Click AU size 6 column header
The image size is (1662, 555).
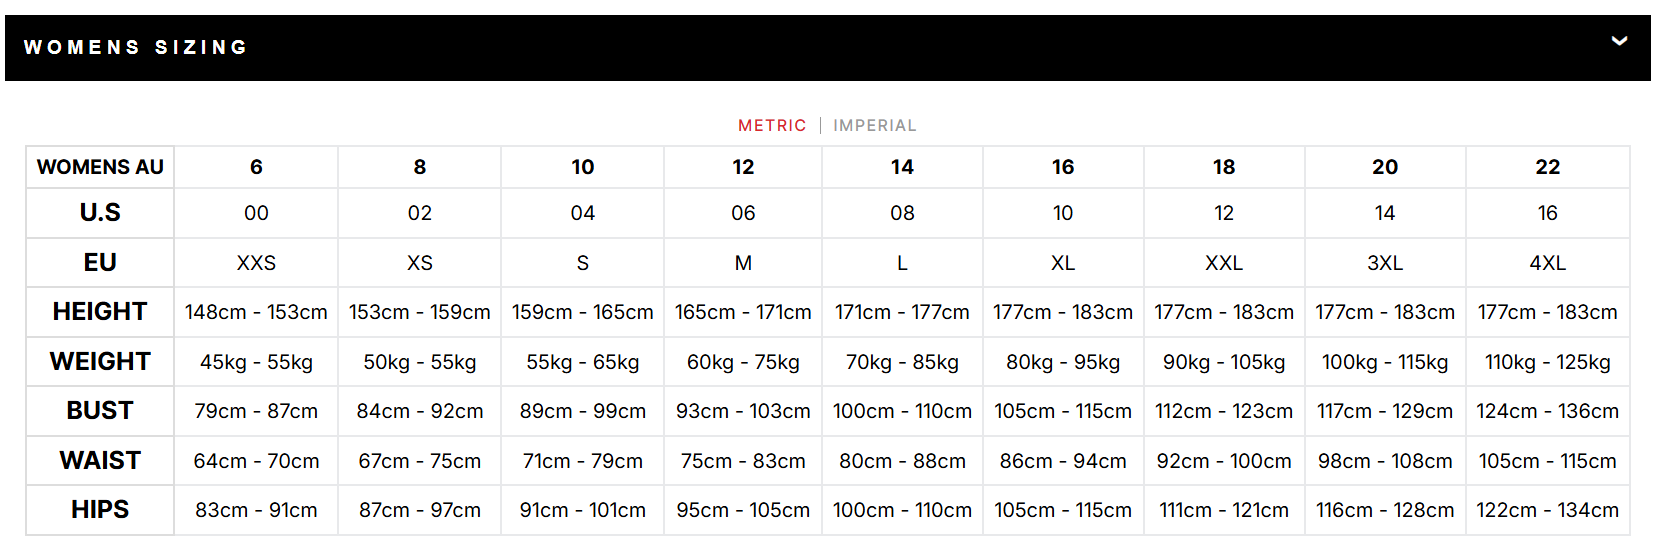[256, 167]
